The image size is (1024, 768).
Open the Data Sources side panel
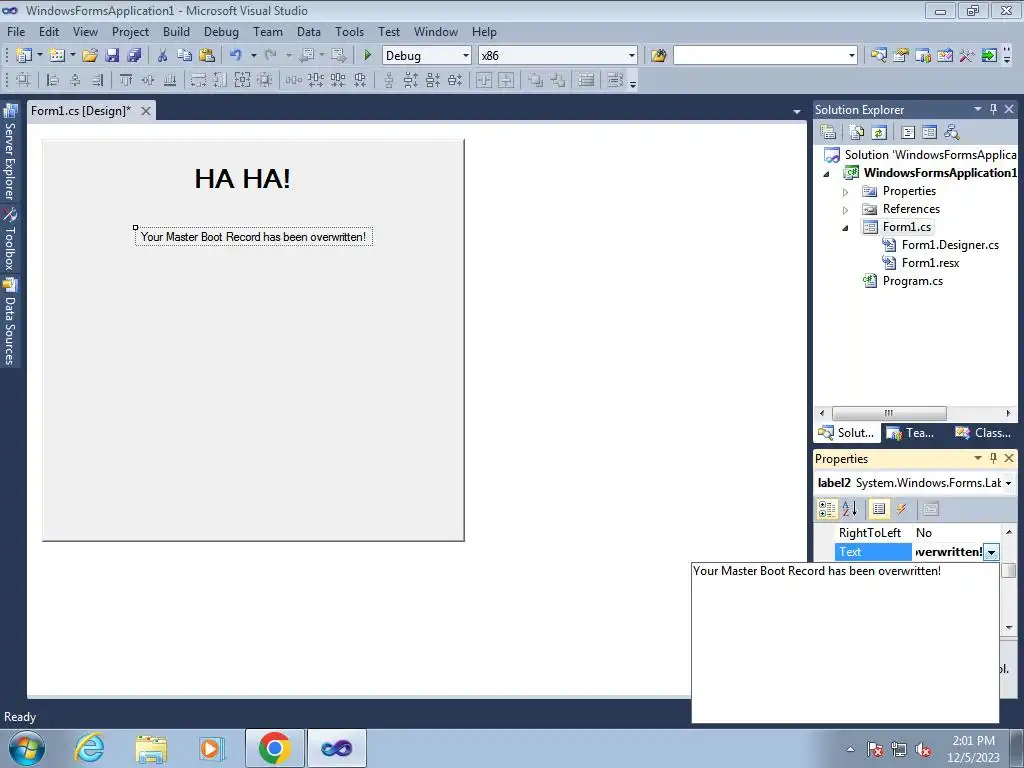click(10, 321)
